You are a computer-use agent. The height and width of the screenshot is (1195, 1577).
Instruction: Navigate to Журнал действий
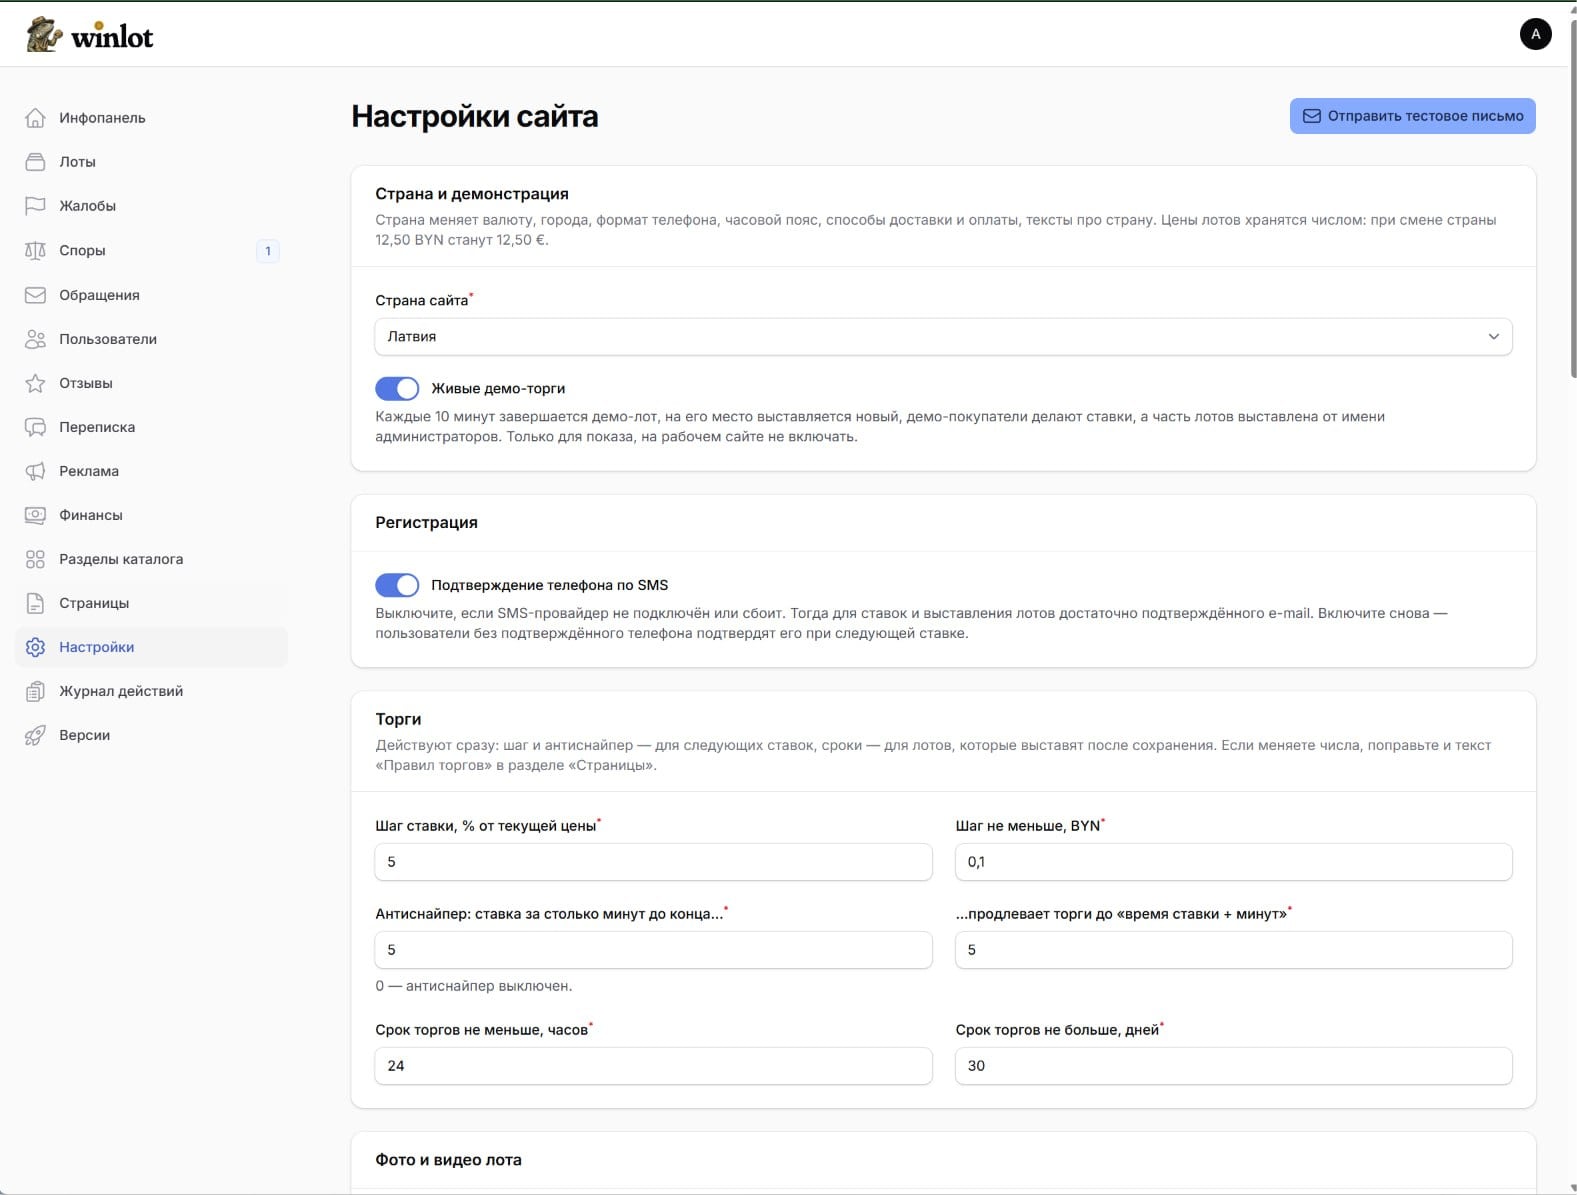point(151,691)
